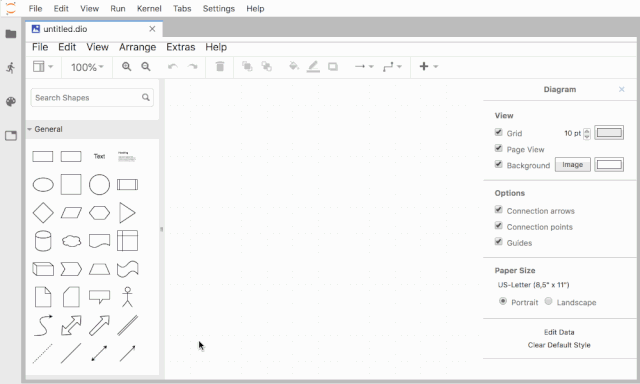Click the To Back toolbar icon
640x384 pixels.
point(267,67)
